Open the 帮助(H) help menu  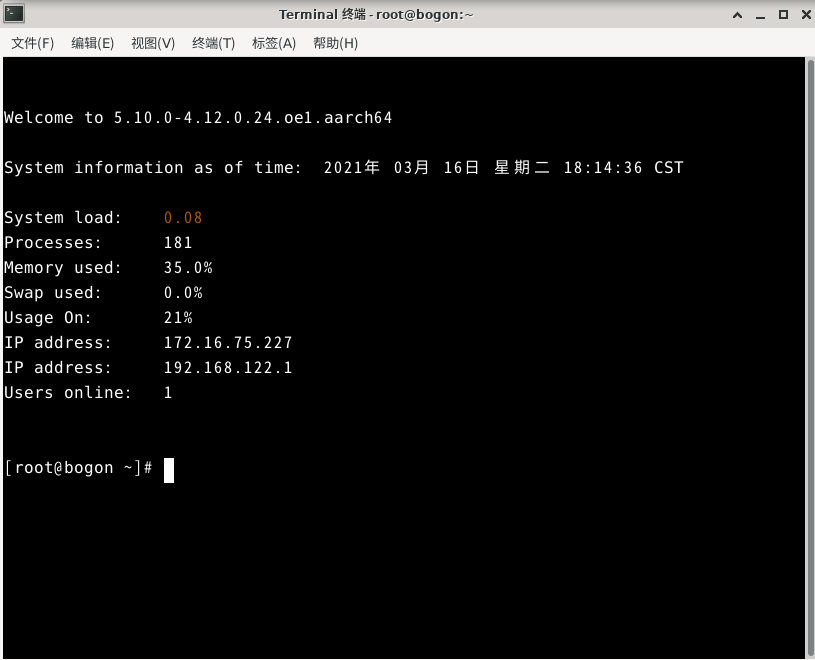(x=334, y=43)
